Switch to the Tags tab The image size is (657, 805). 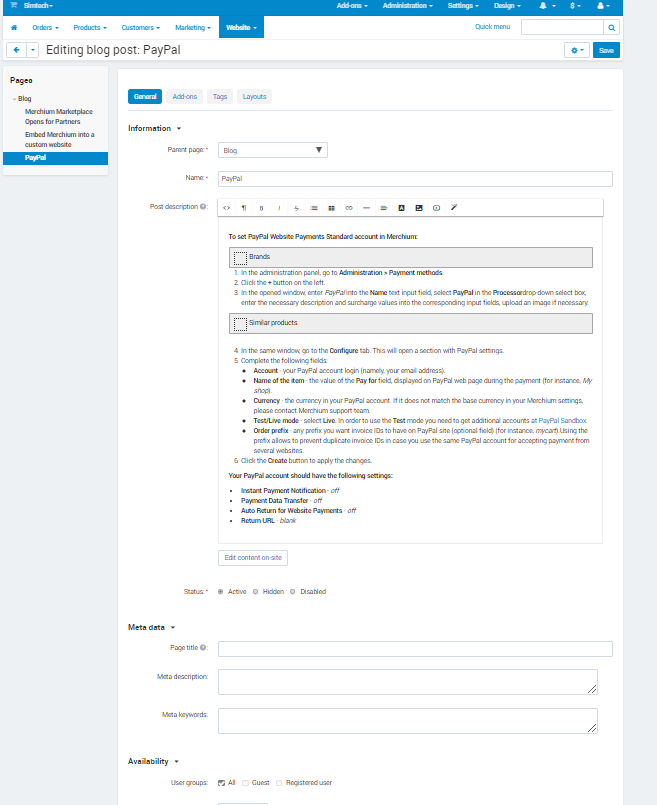[220, 97]
